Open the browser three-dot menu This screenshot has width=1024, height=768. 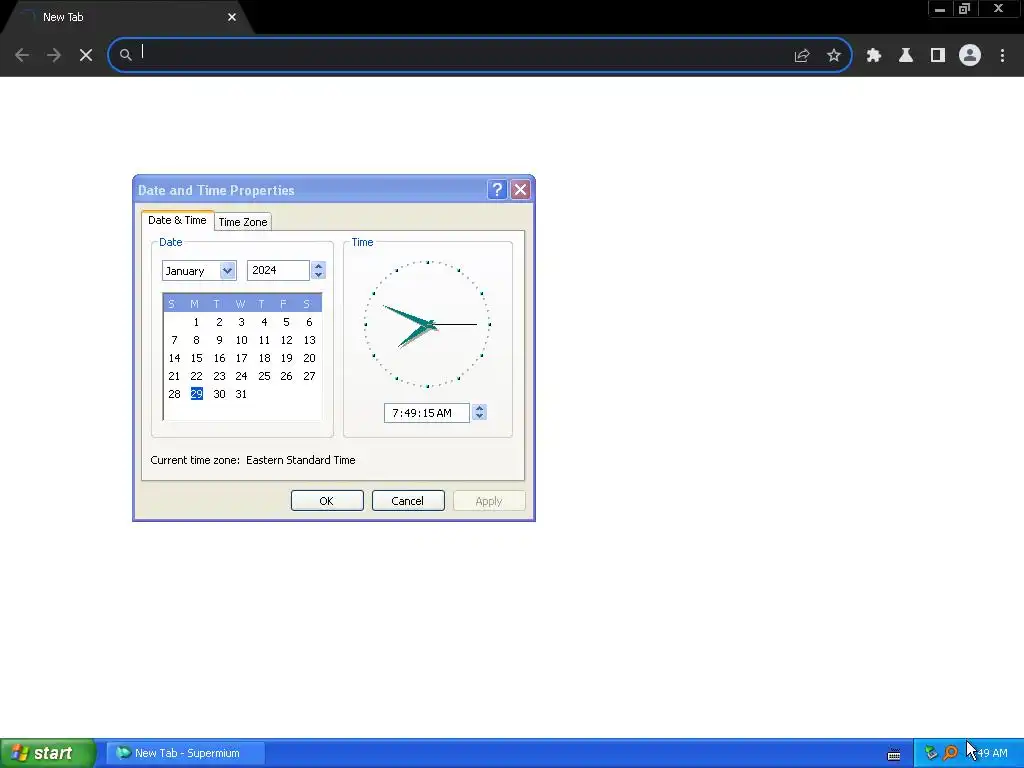pos(1002,56)
